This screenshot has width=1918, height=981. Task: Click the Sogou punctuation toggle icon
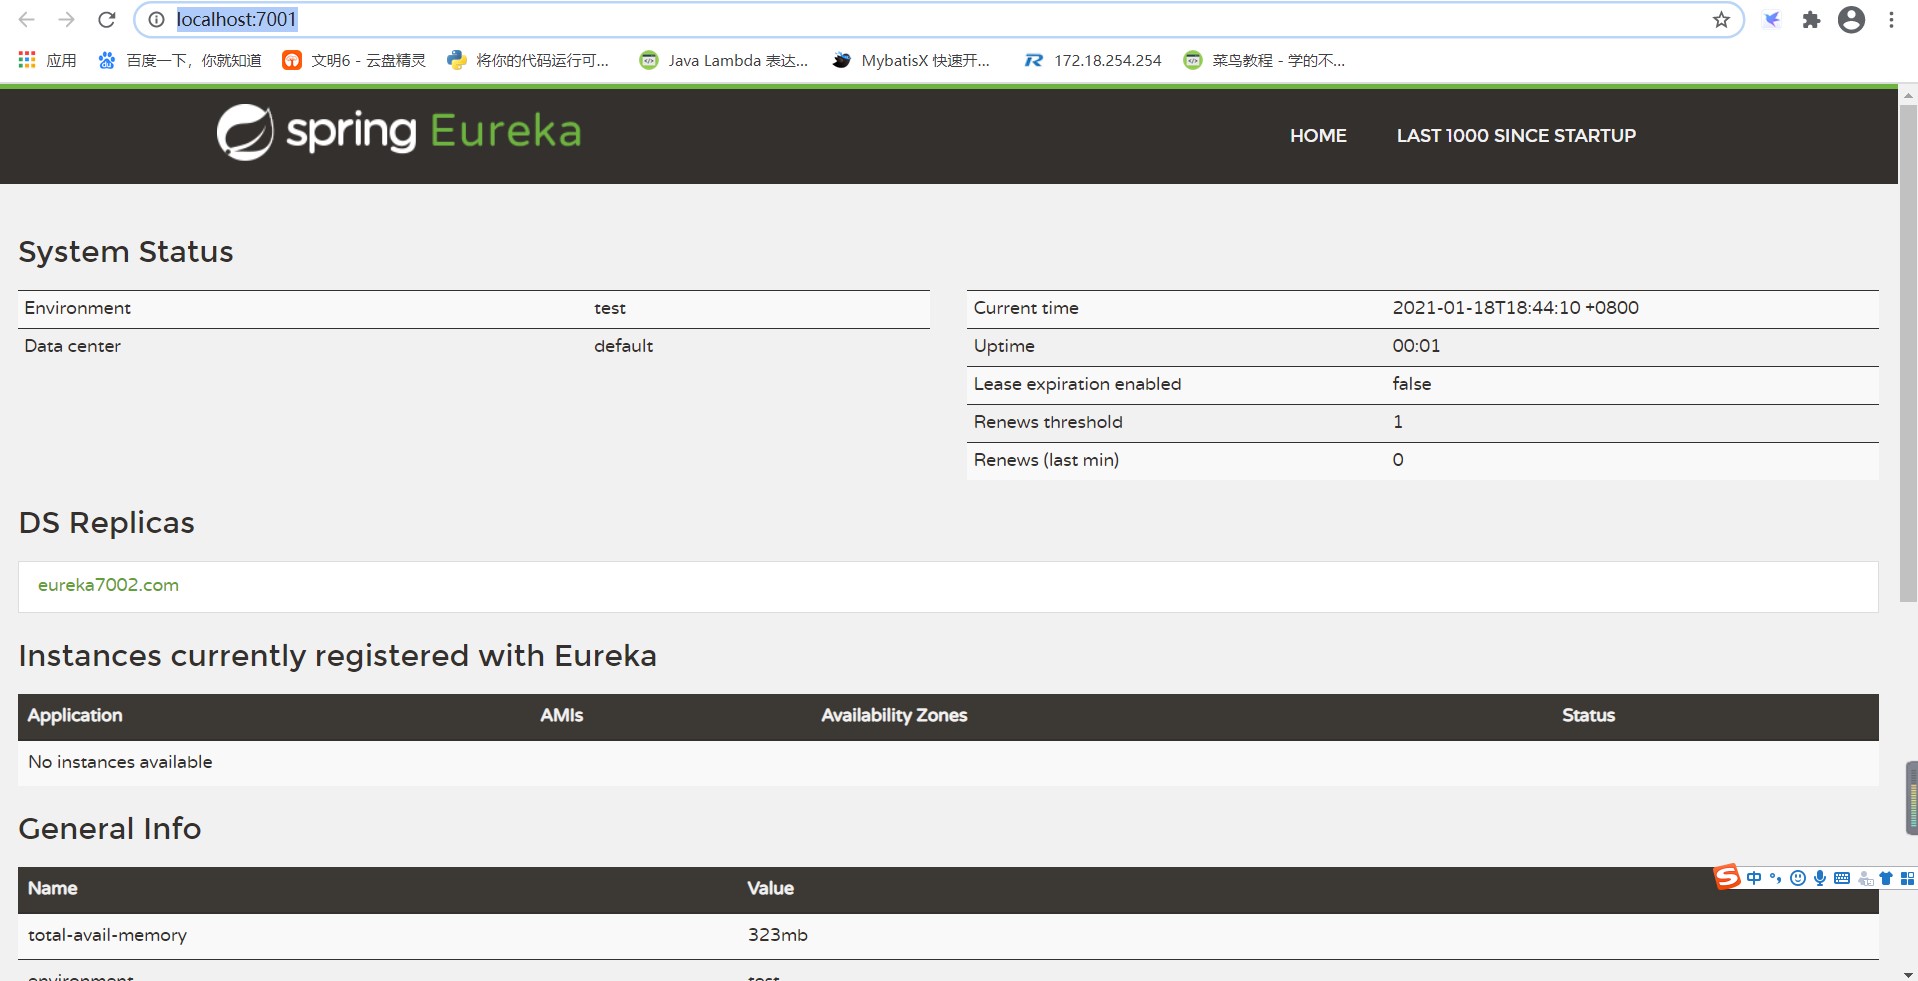pos(1776,878)
